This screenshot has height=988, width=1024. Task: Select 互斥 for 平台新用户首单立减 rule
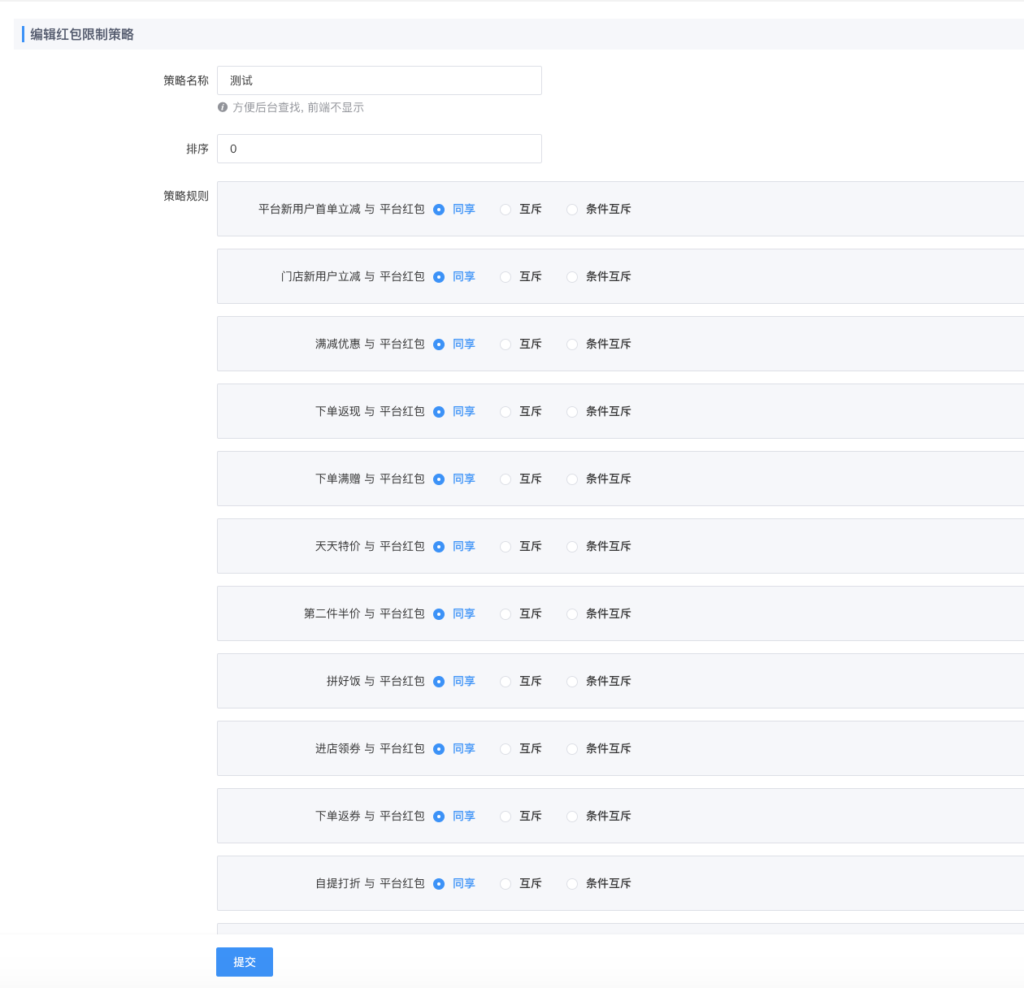point(506,210)
